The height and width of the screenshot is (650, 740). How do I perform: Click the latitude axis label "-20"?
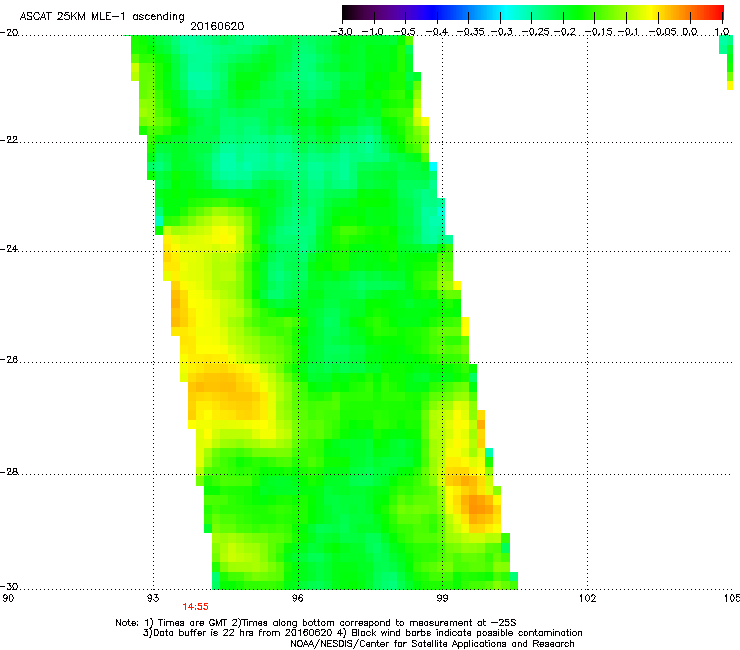click(9, 33)
